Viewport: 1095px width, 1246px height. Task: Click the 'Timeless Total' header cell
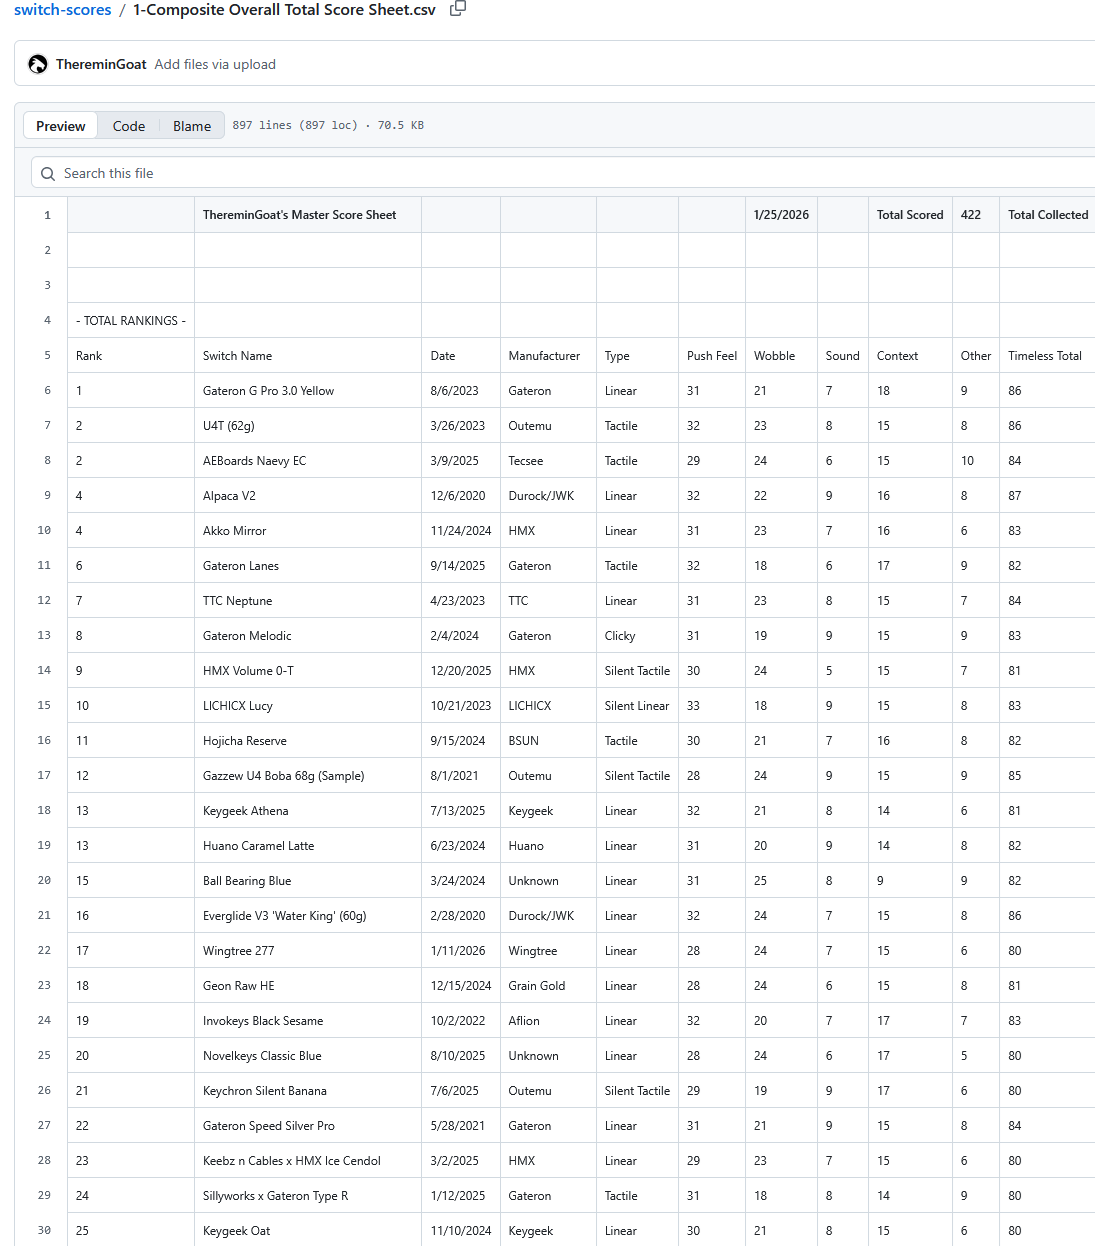point(1047,355)
